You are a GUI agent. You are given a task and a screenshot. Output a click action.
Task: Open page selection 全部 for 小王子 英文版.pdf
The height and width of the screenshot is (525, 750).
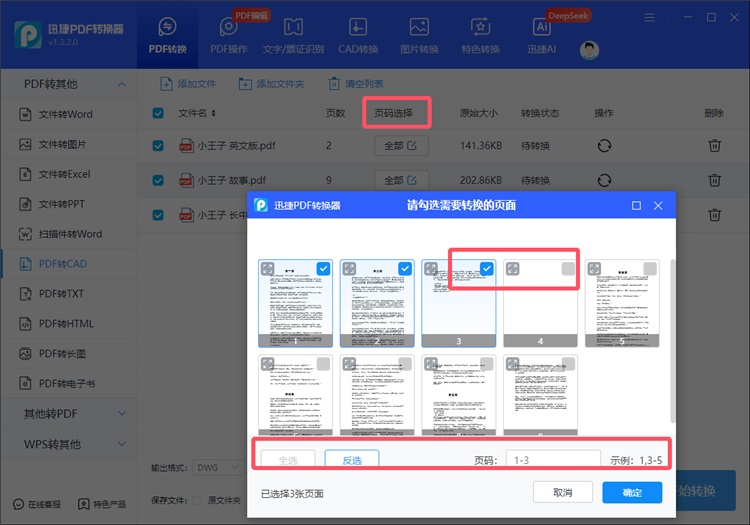click(x=401, y=146)
